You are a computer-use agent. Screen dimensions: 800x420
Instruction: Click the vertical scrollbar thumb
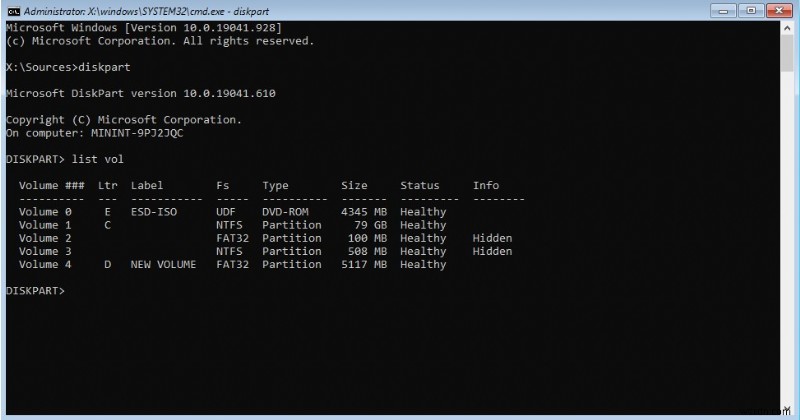(x=787, y=54)
